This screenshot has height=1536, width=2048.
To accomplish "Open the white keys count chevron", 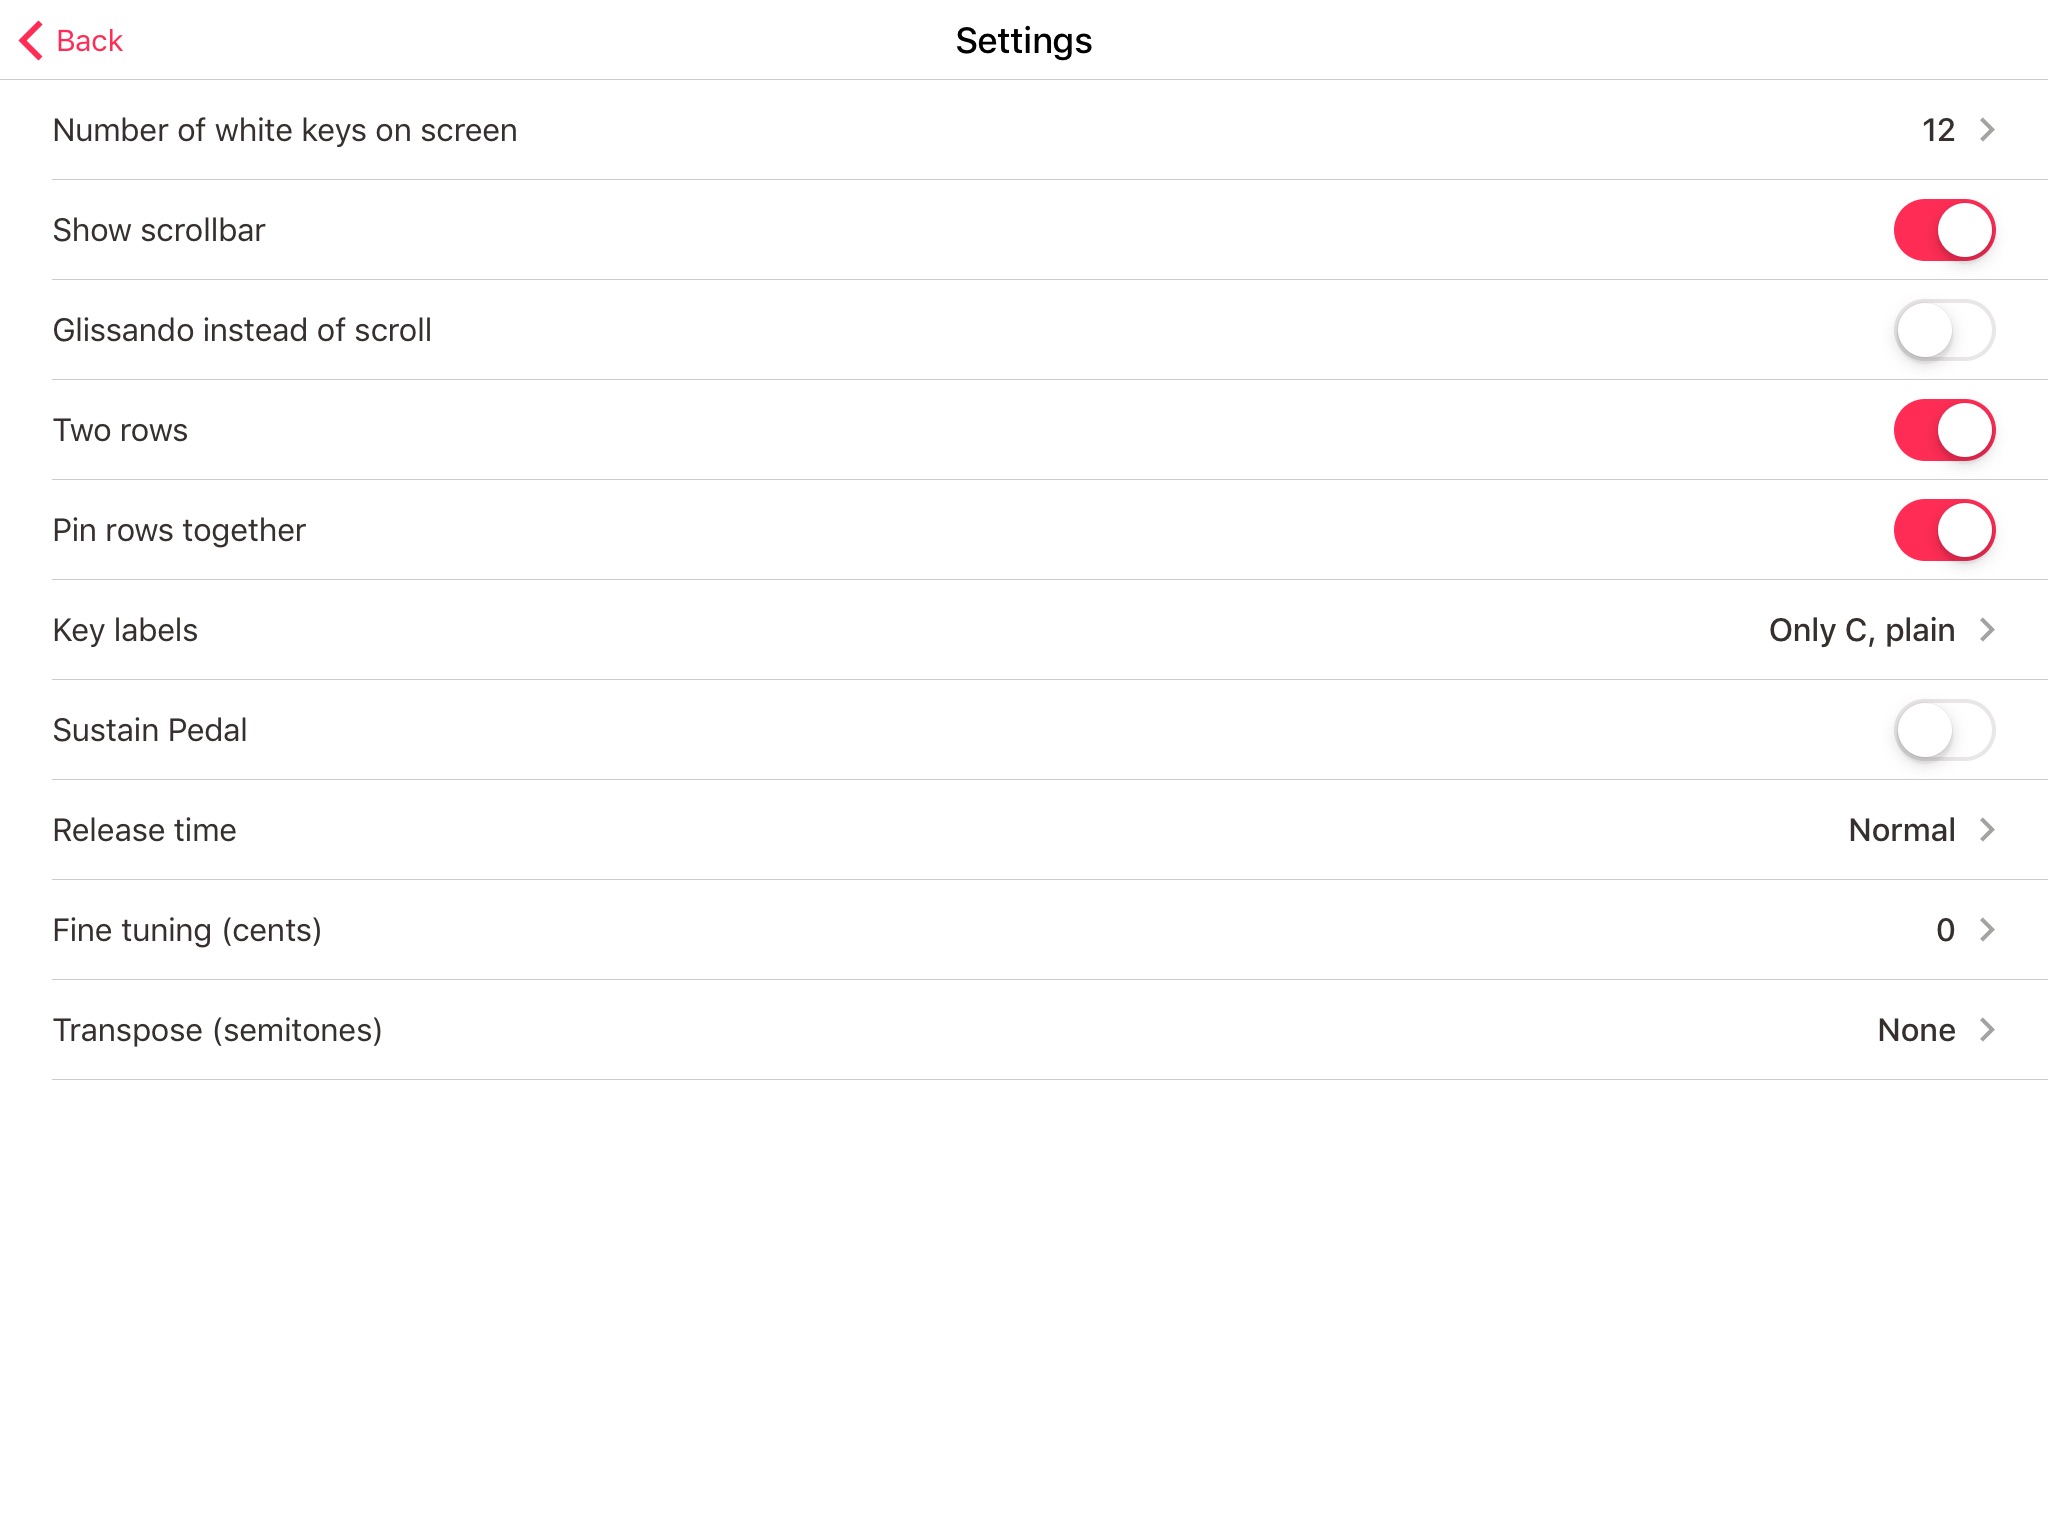I will pyautogui.click(x=1987, y=130).
